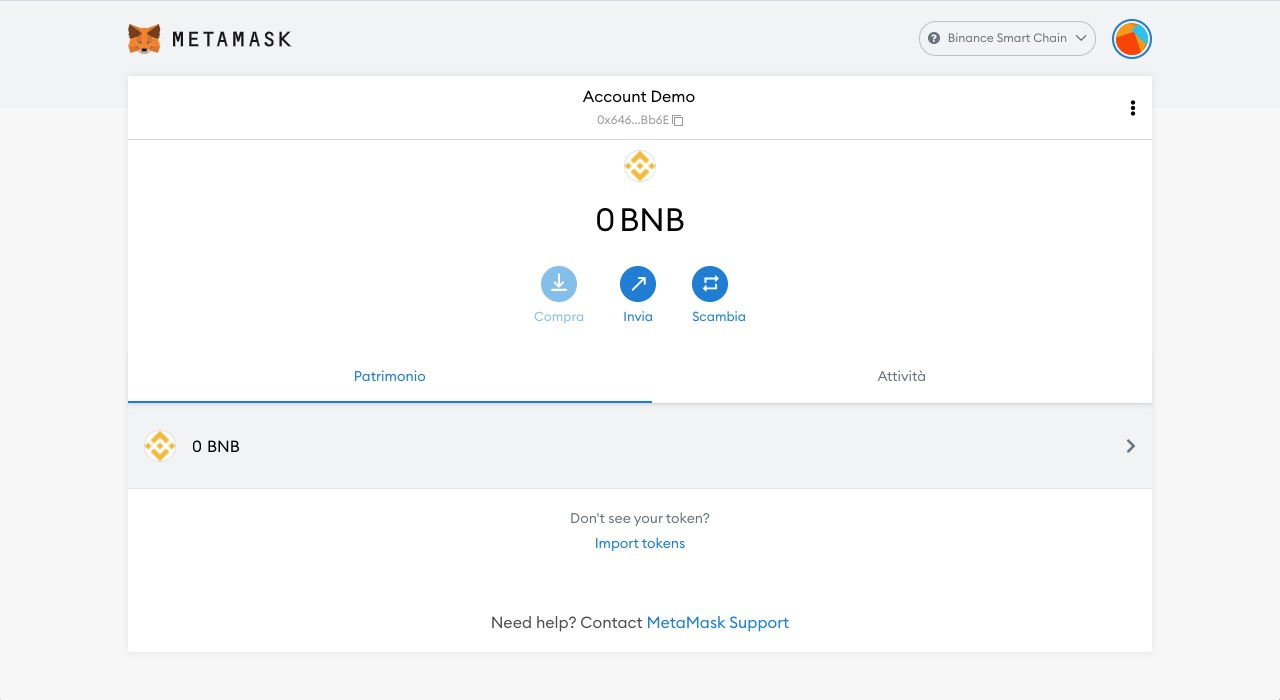Open the 0 BNB asset row
Viewport: 1280px width, 700px height.
click(x=640, y=446)
